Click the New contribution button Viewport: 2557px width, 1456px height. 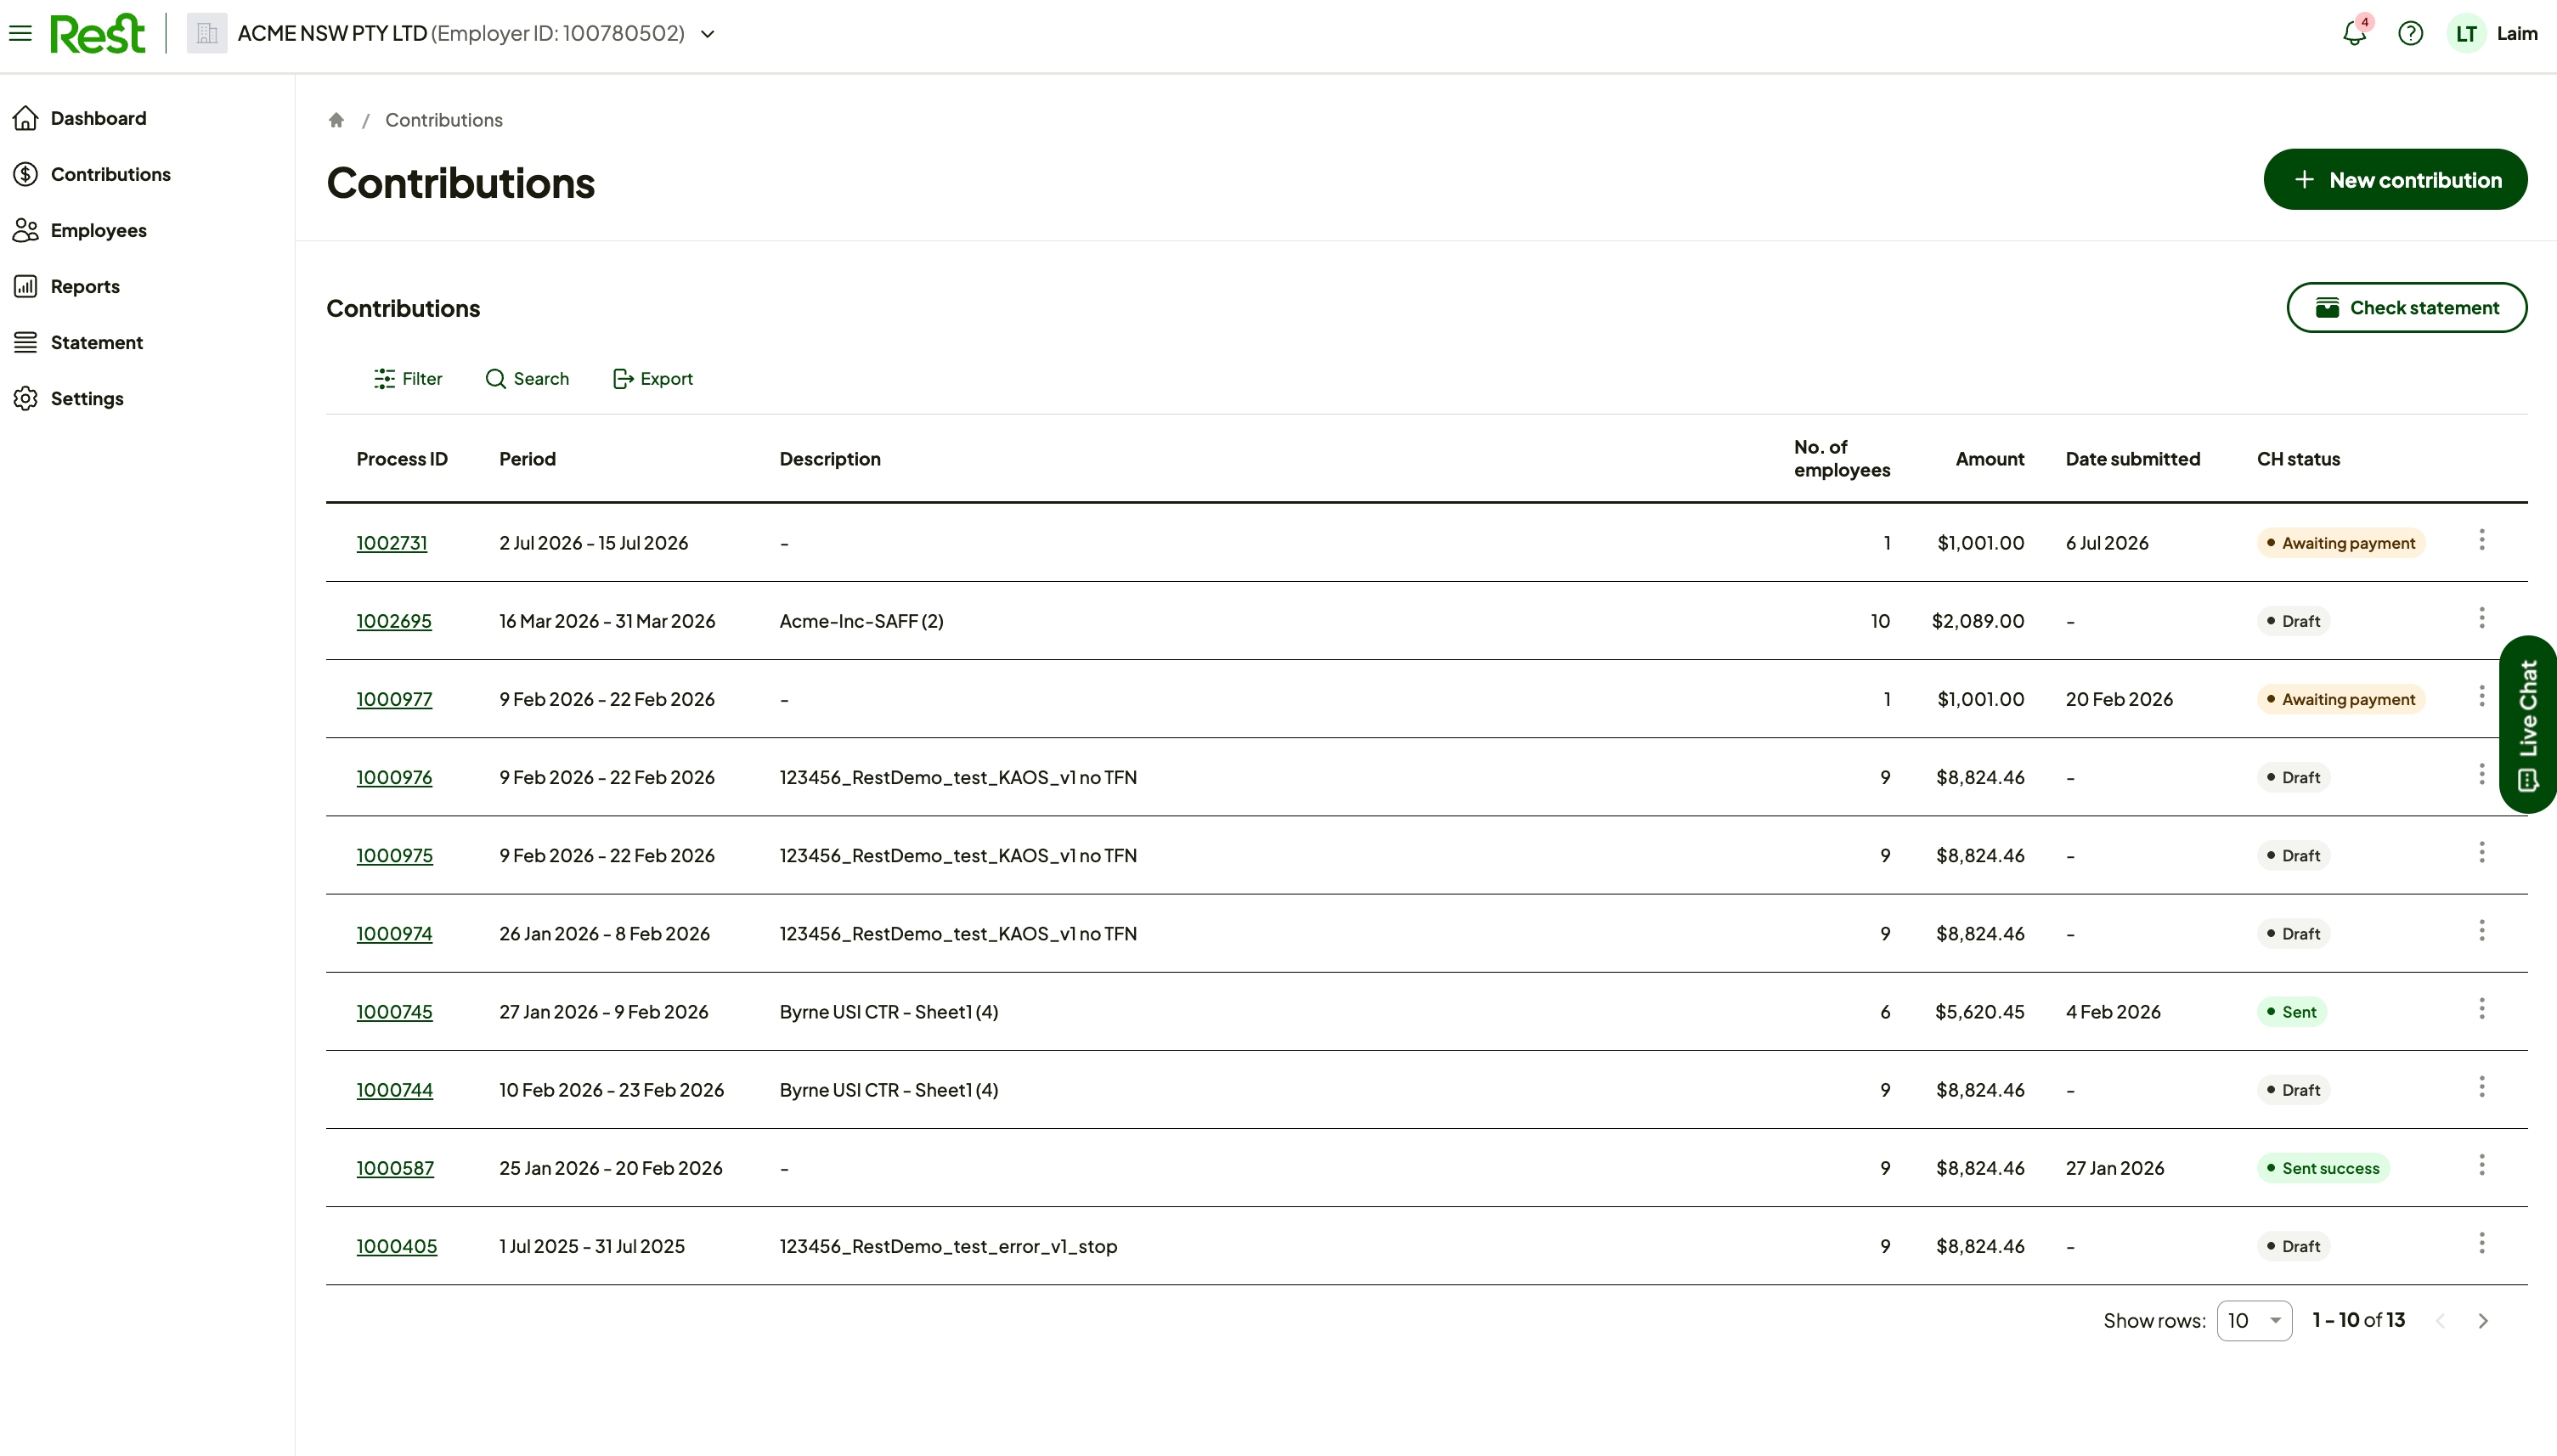tap(2395, 179)
